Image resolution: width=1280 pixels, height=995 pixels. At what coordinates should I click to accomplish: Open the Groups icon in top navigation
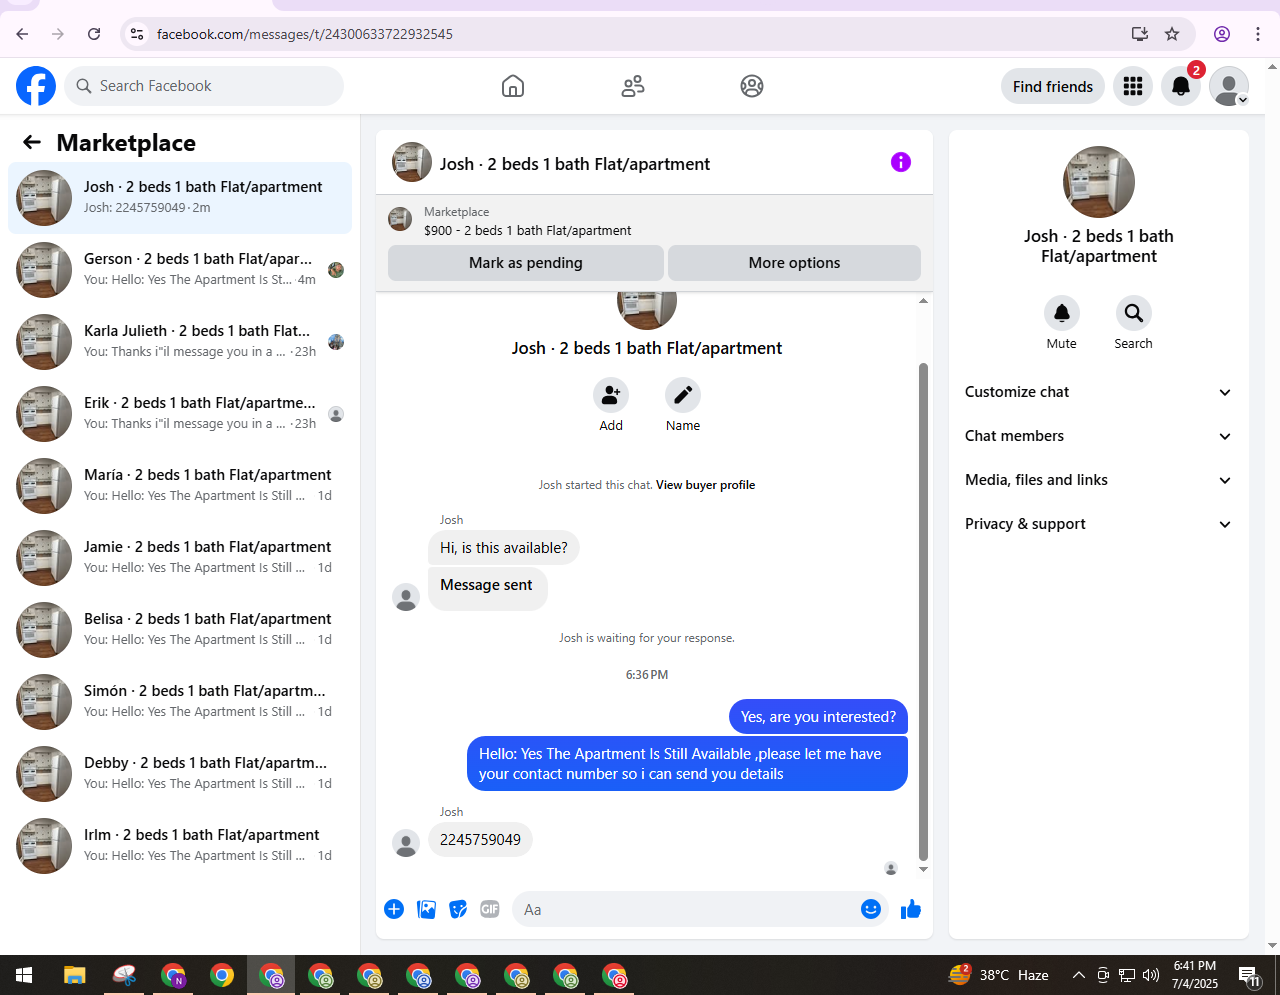(752, 86)
